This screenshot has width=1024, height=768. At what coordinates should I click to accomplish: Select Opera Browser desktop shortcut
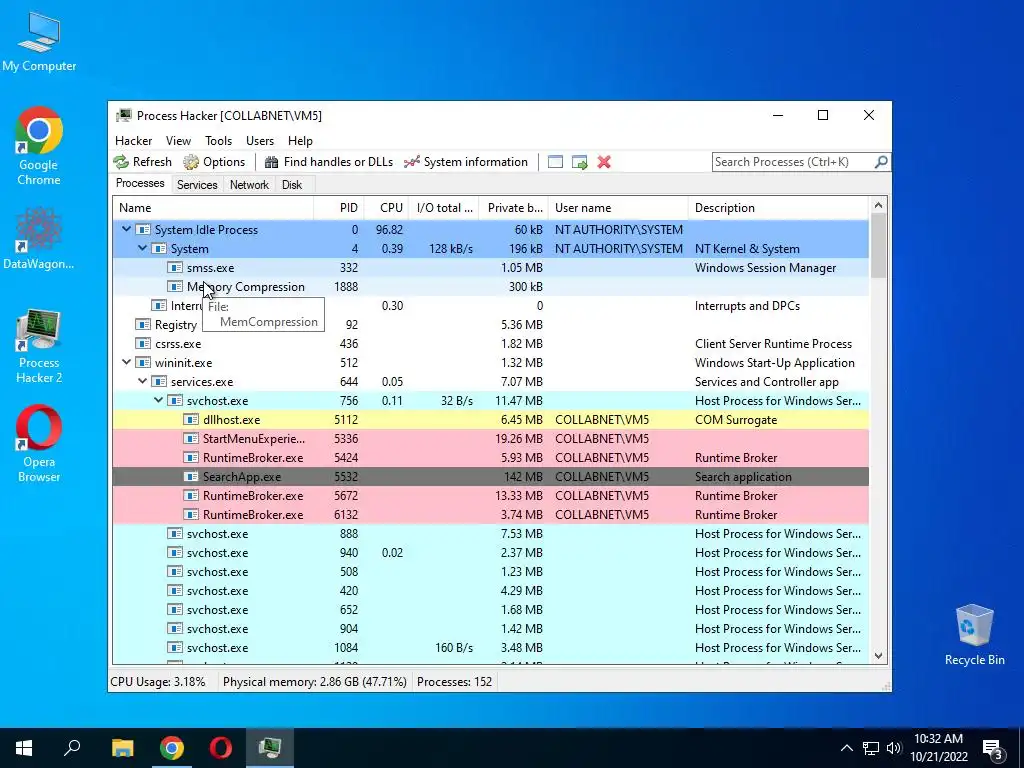coord(39,444)
